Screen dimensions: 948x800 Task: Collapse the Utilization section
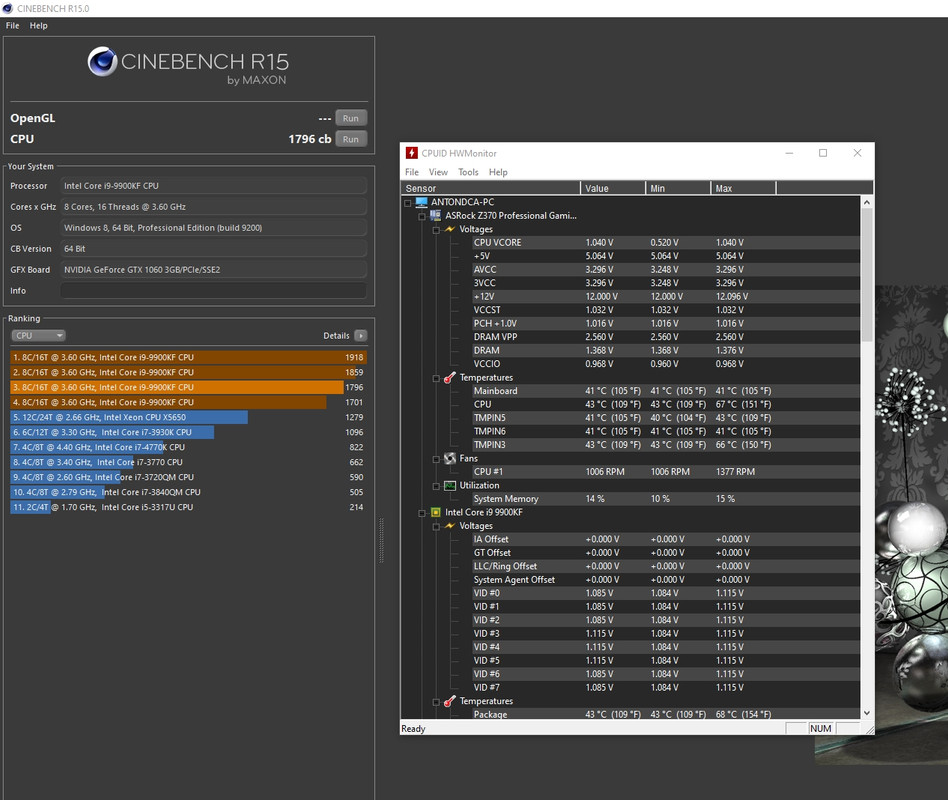click(436, 486)
